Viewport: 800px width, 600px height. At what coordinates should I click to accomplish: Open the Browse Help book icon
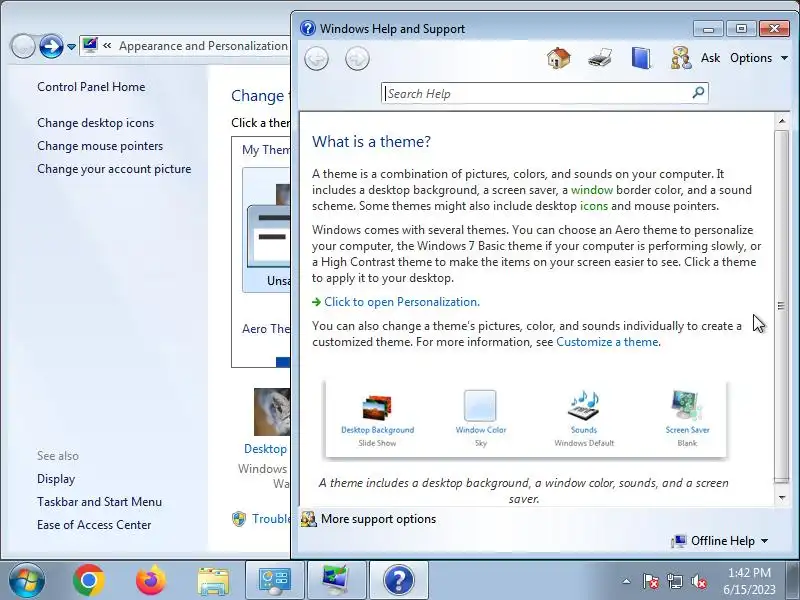click(641, 58)
